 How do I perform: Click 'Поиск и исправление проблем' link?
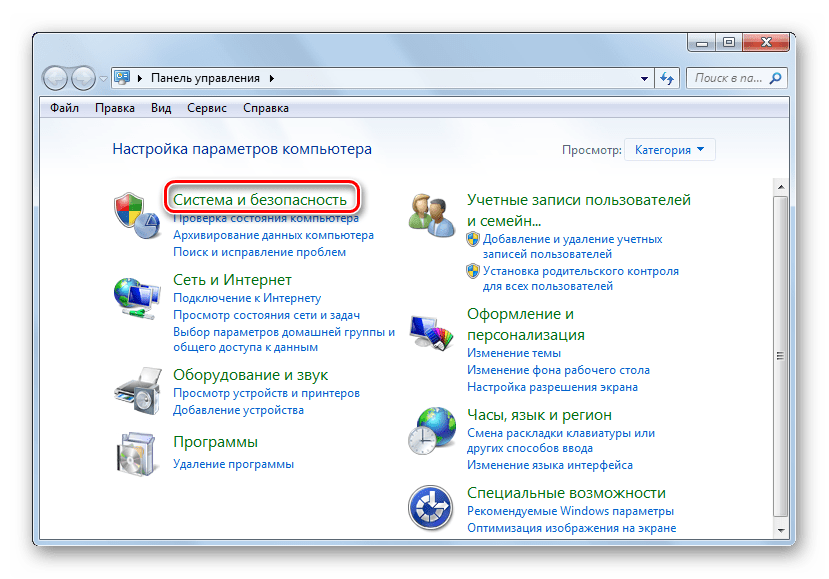click(260, 252)
